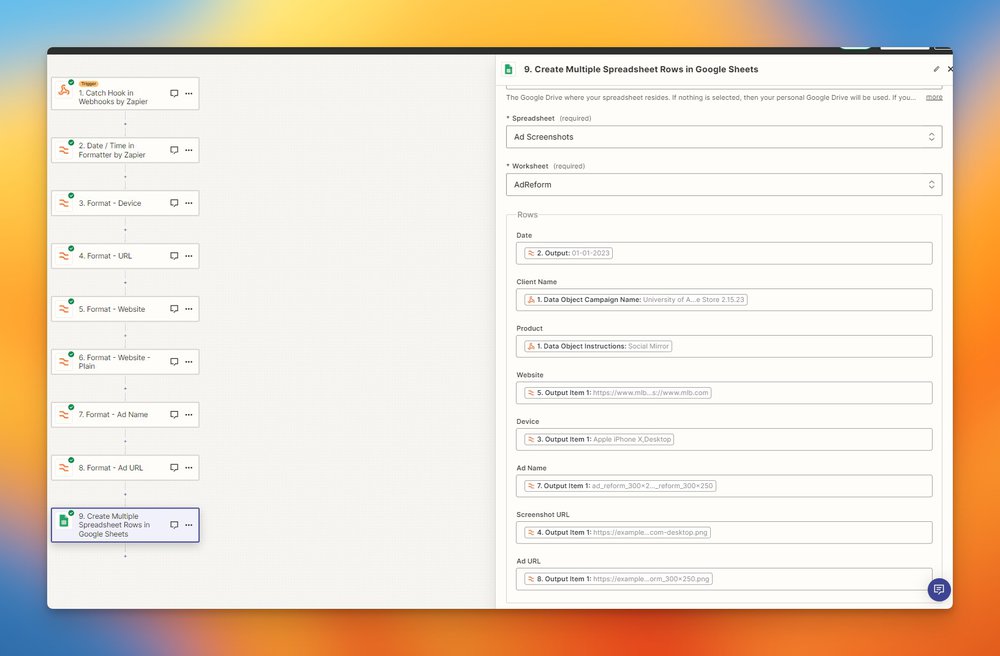Viewport: 1000px width, 656px height.
Task: Open the help chat bubble button
Action: click(939, 590)
